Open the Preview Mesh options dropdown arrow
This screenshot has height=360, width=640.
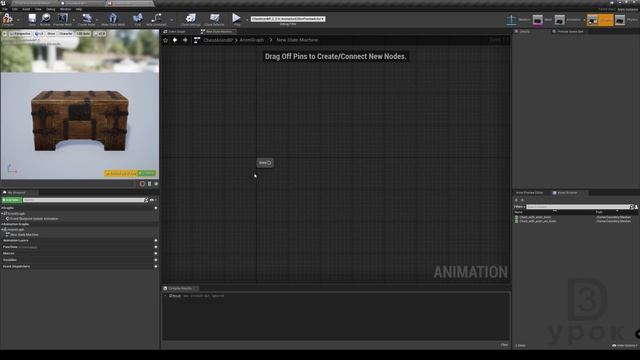tap(74, 20)
